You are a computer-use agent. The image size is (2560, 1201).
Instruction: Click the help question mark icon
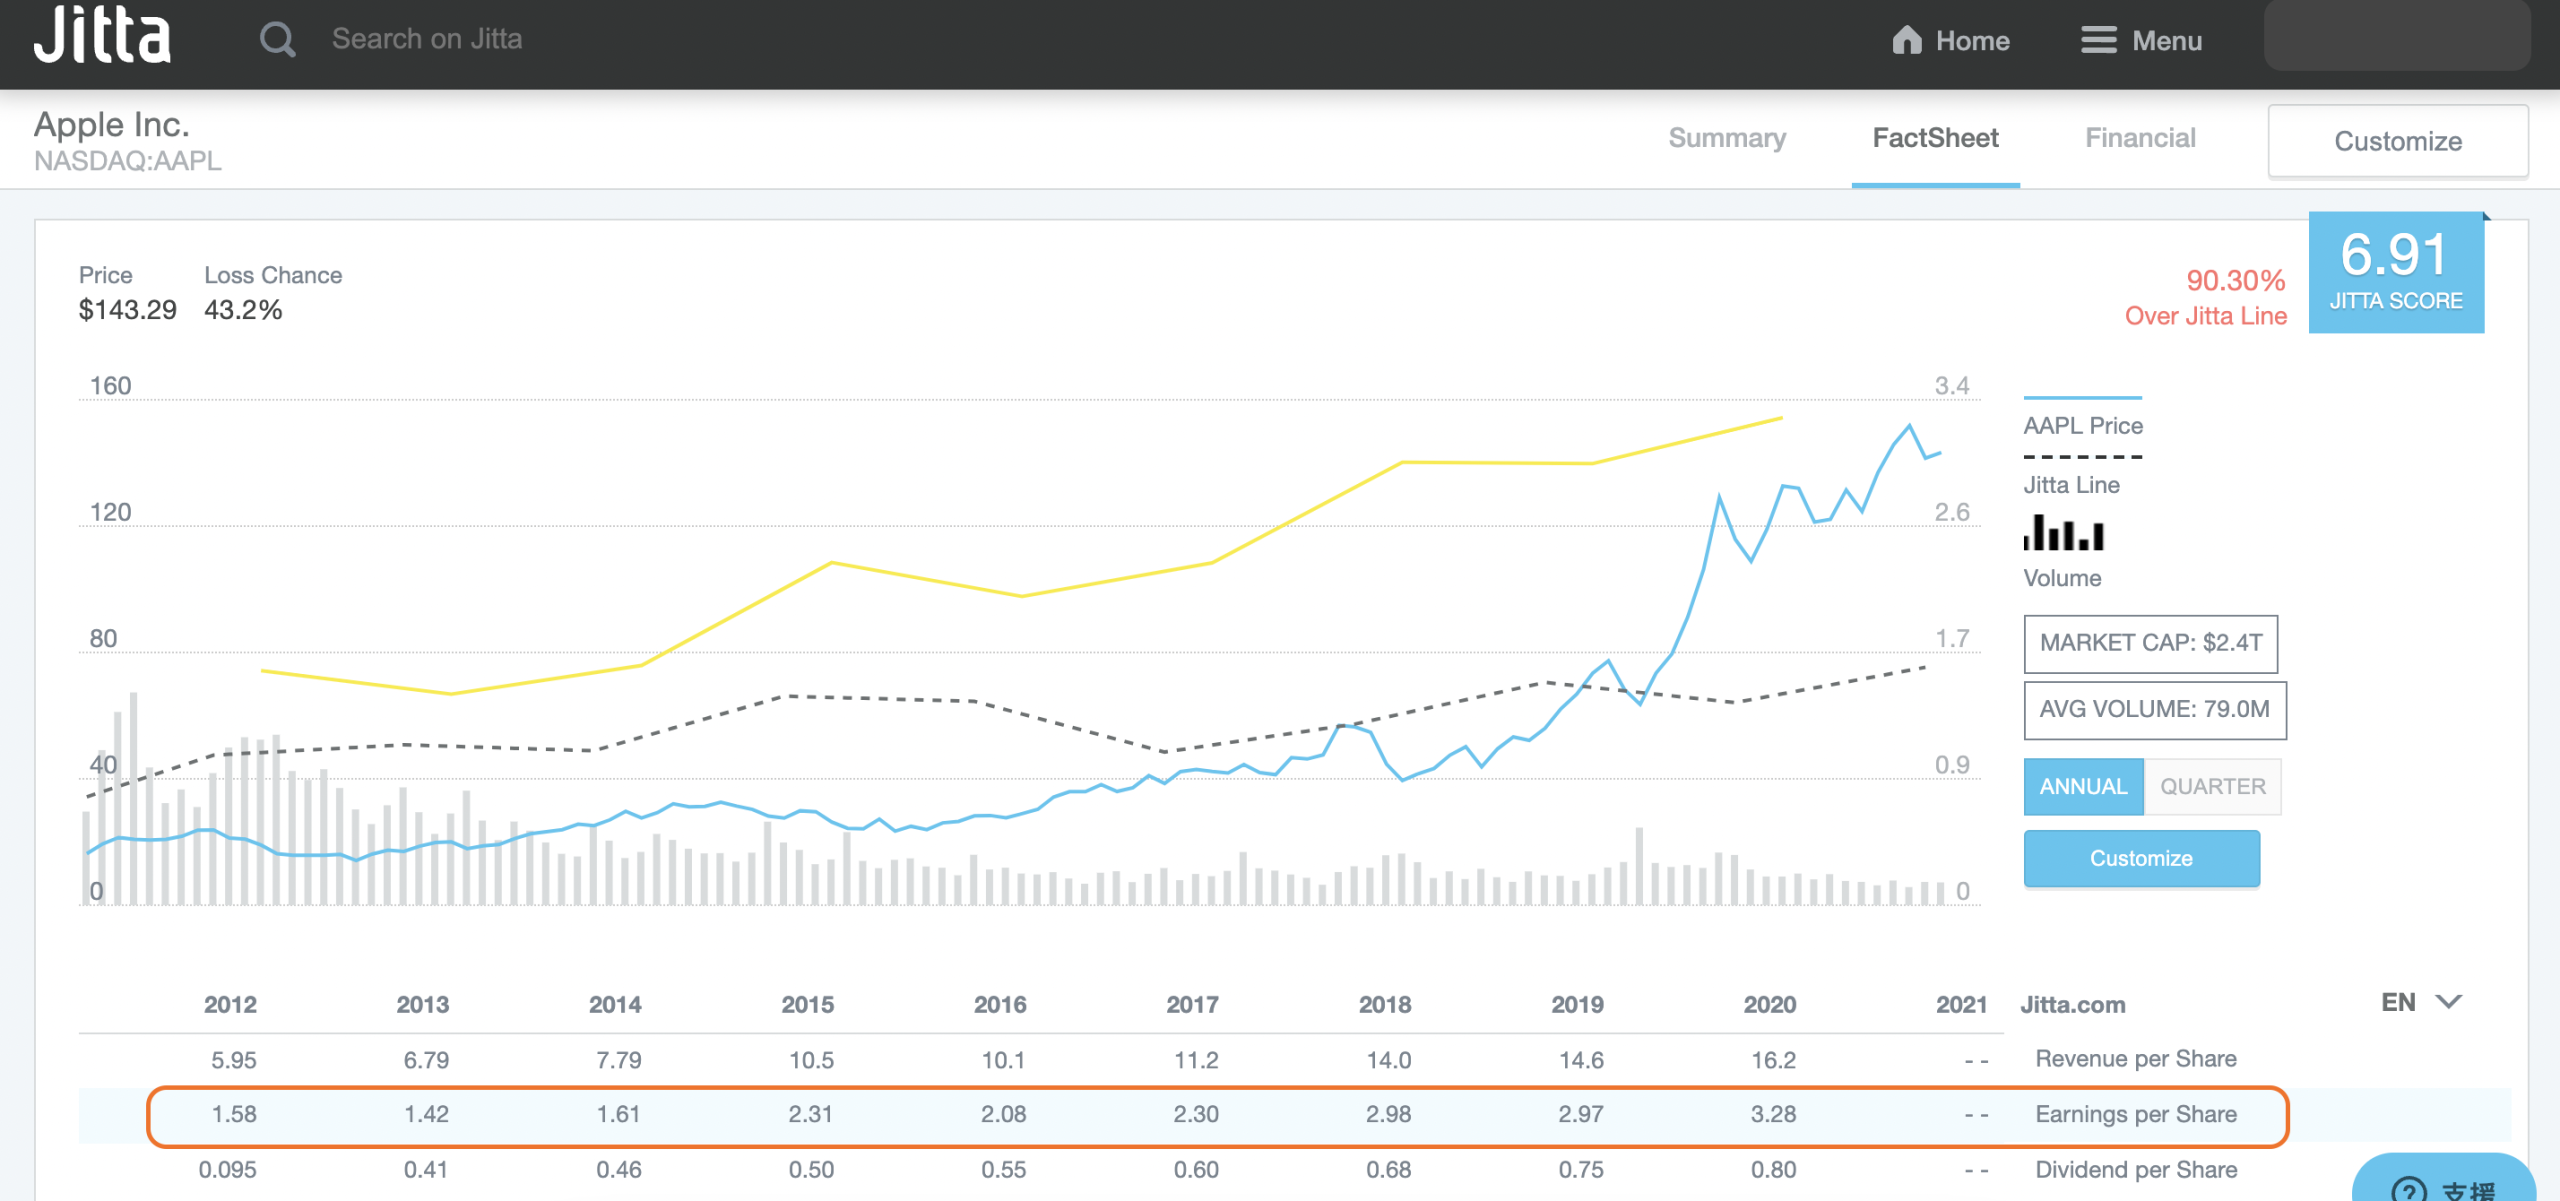click(2408, 1189)
